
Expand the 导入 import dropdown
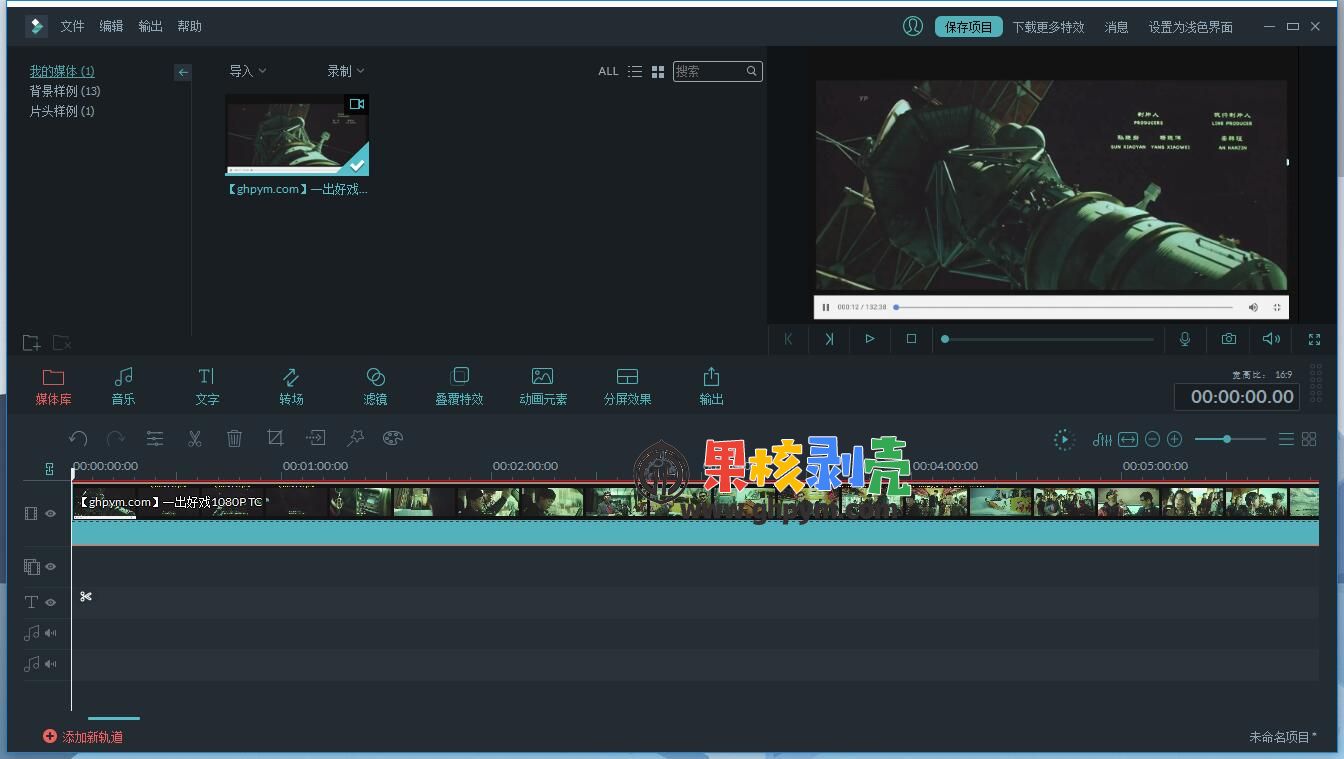pyautogui.click(x=248, y=71)
